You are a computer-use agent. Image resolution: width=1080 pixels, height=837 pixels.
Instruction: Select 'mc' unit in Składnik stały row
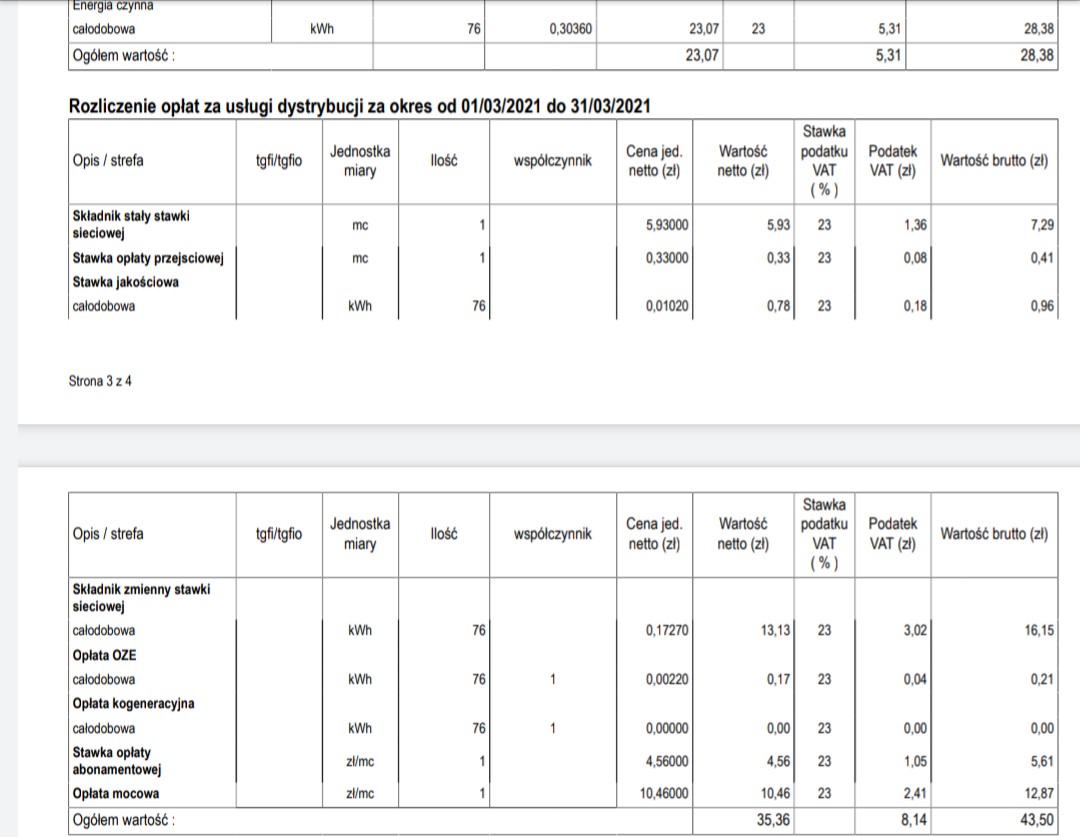[360, 225]
